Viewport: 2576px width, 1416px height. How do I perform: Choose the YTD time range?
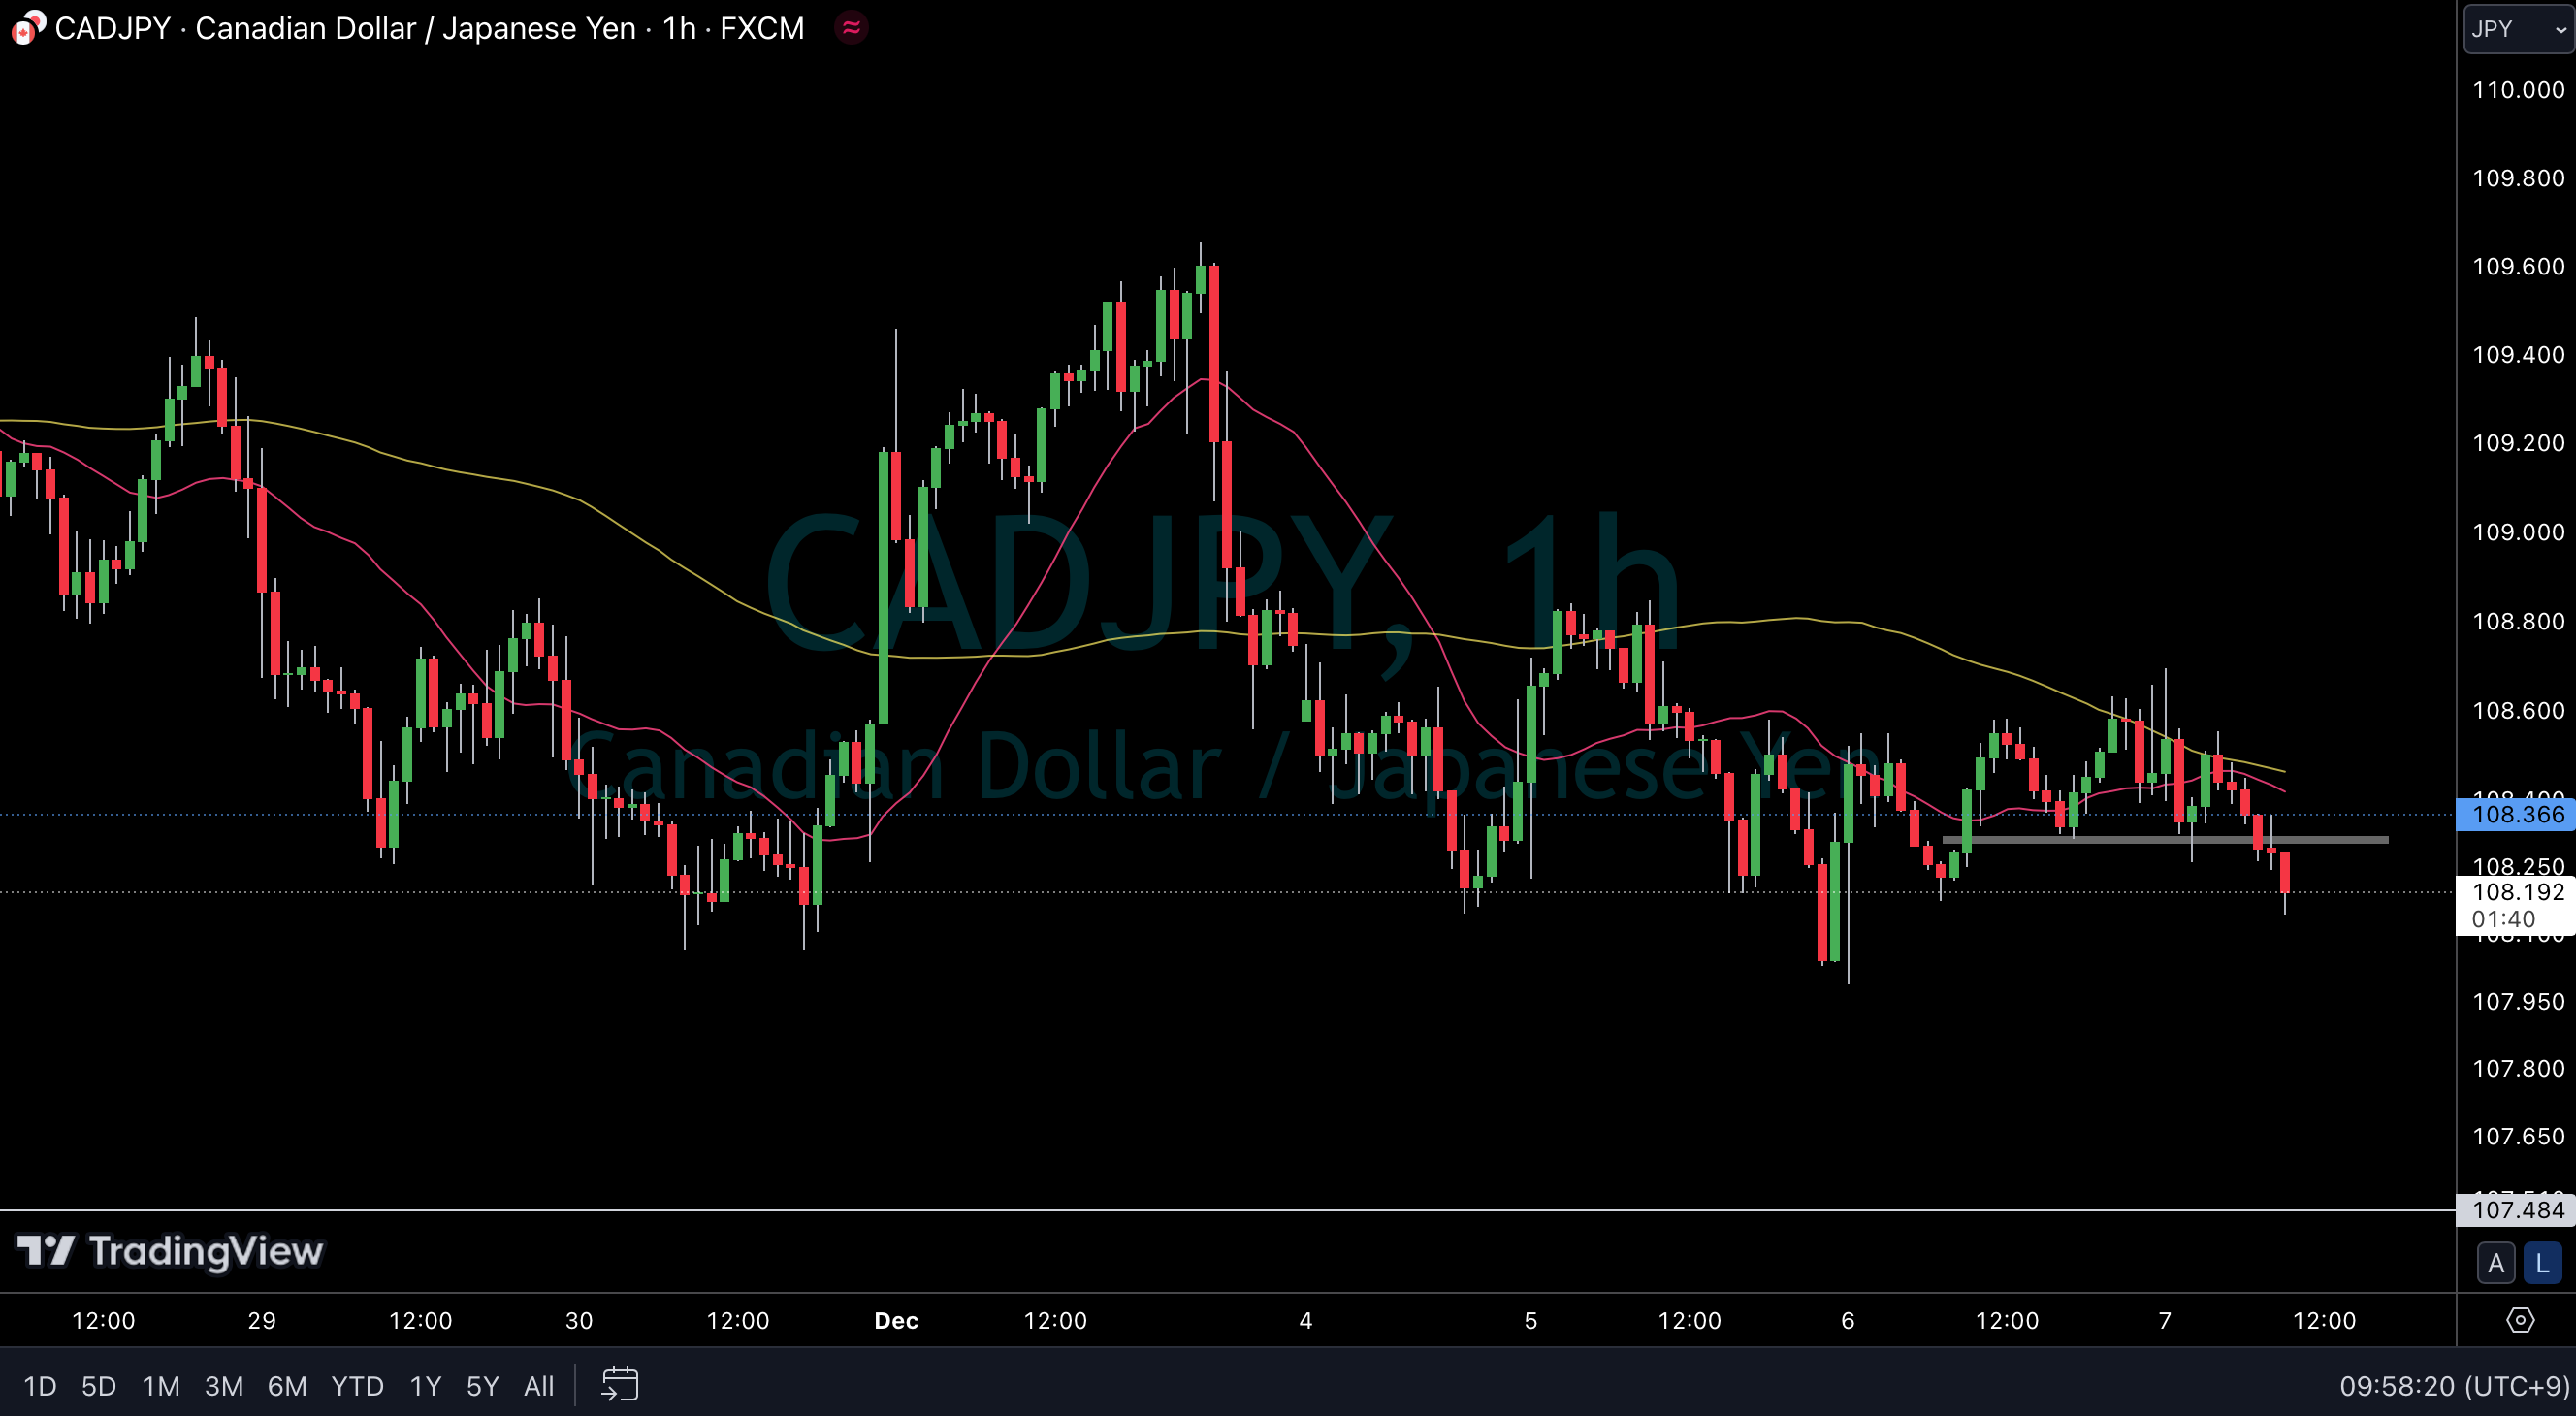357,1385
